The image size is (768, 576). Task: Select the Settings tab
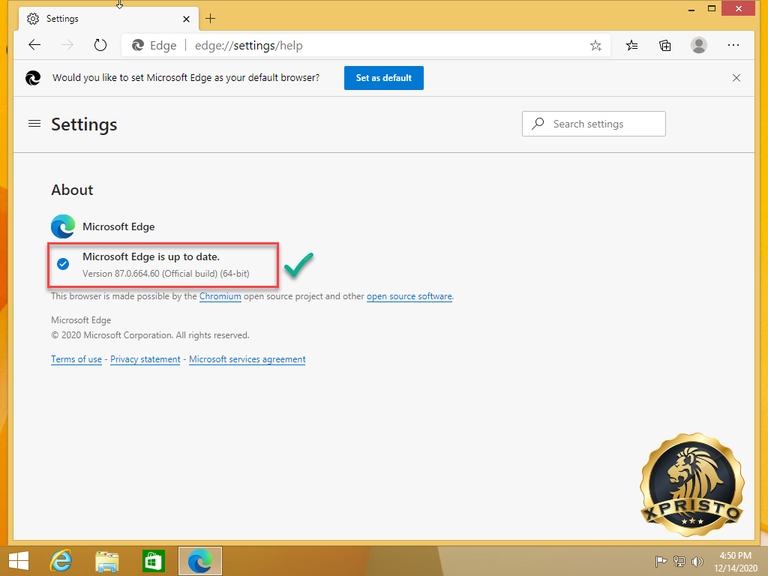109,19
